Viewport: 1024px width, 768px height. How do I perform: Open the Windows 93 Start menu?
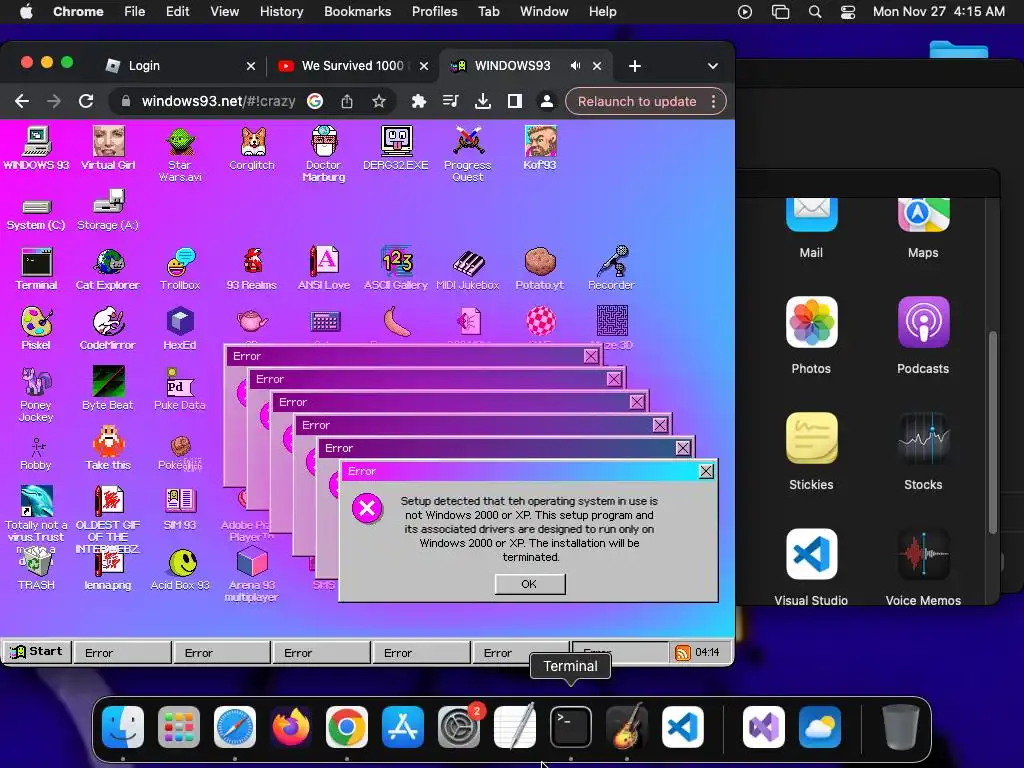37,652
